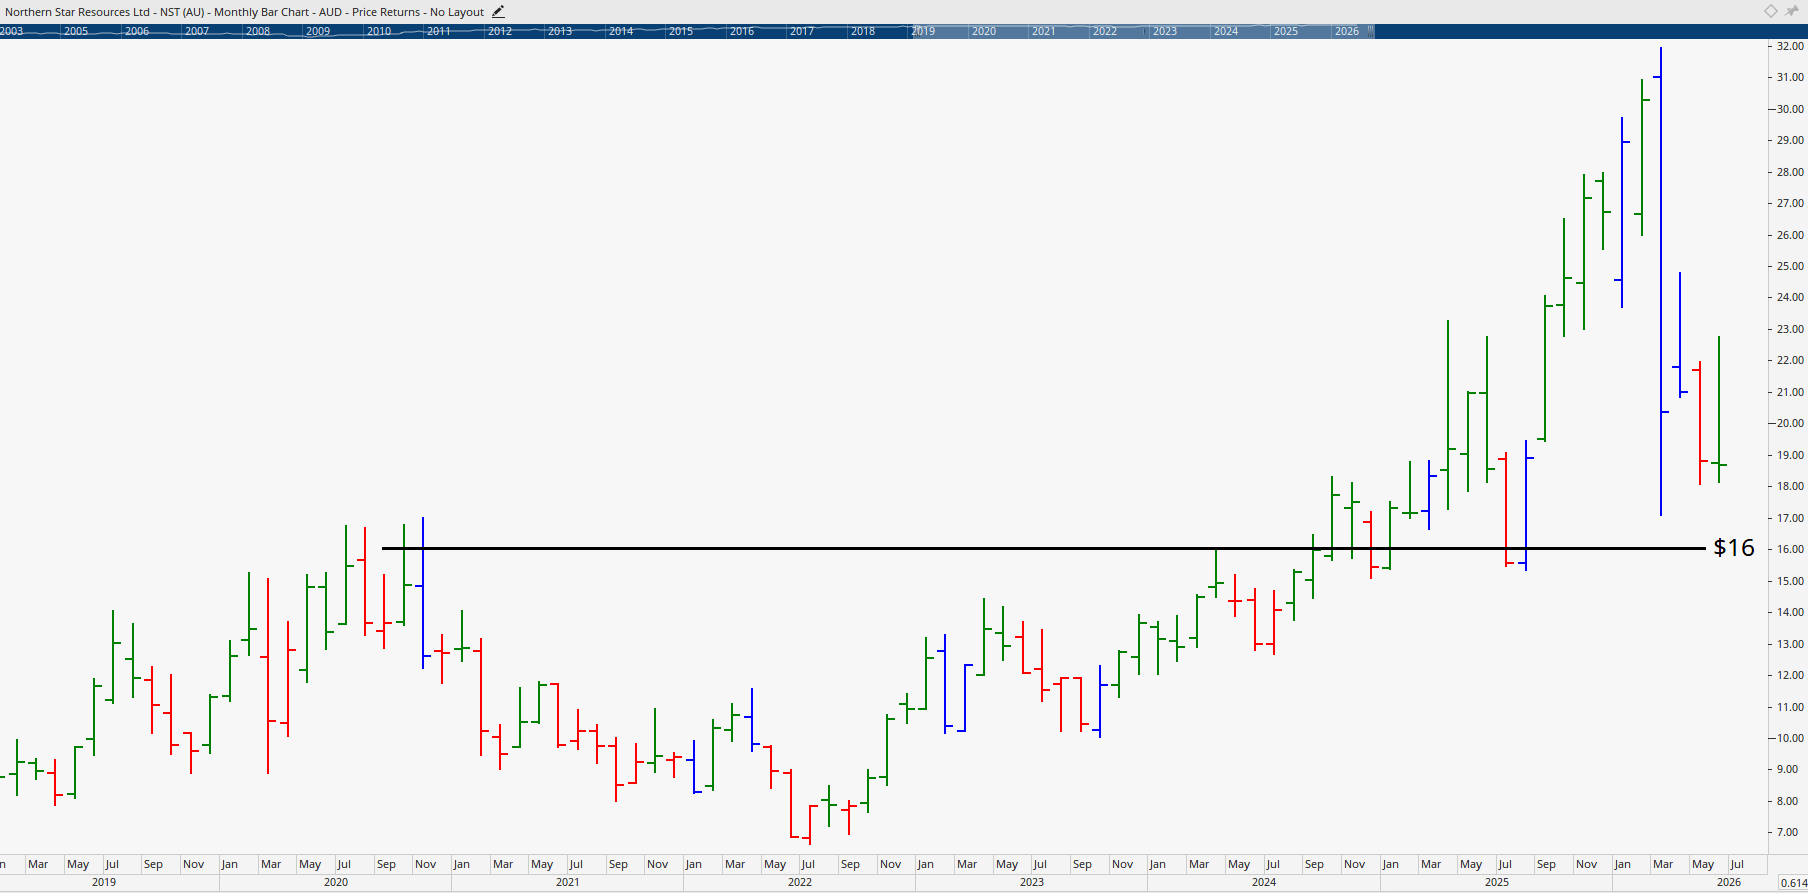Select 2009 in the top overview navigator
This screenshot has width=1808, height=893.
pyautogui.click(x=318, y=31)
